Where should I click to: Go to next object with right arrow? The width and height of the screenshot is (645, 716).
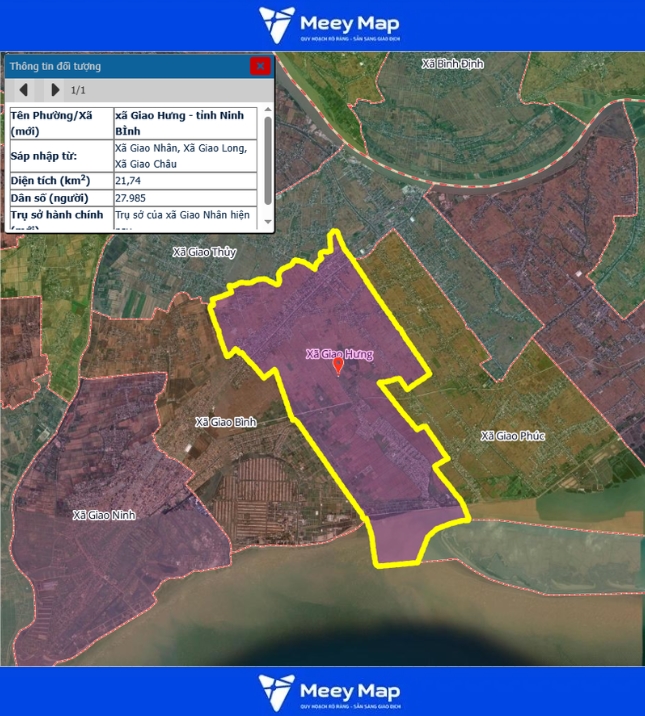pos(55,90)
